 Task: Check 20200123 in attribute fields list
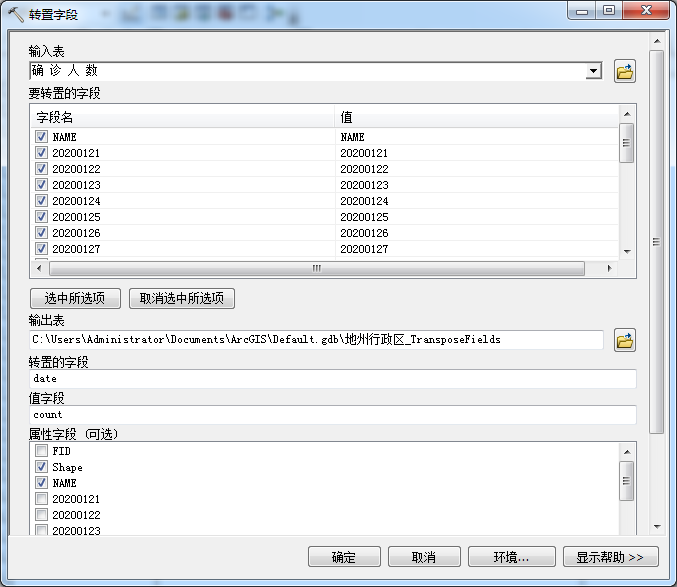[x=41, y=530]
